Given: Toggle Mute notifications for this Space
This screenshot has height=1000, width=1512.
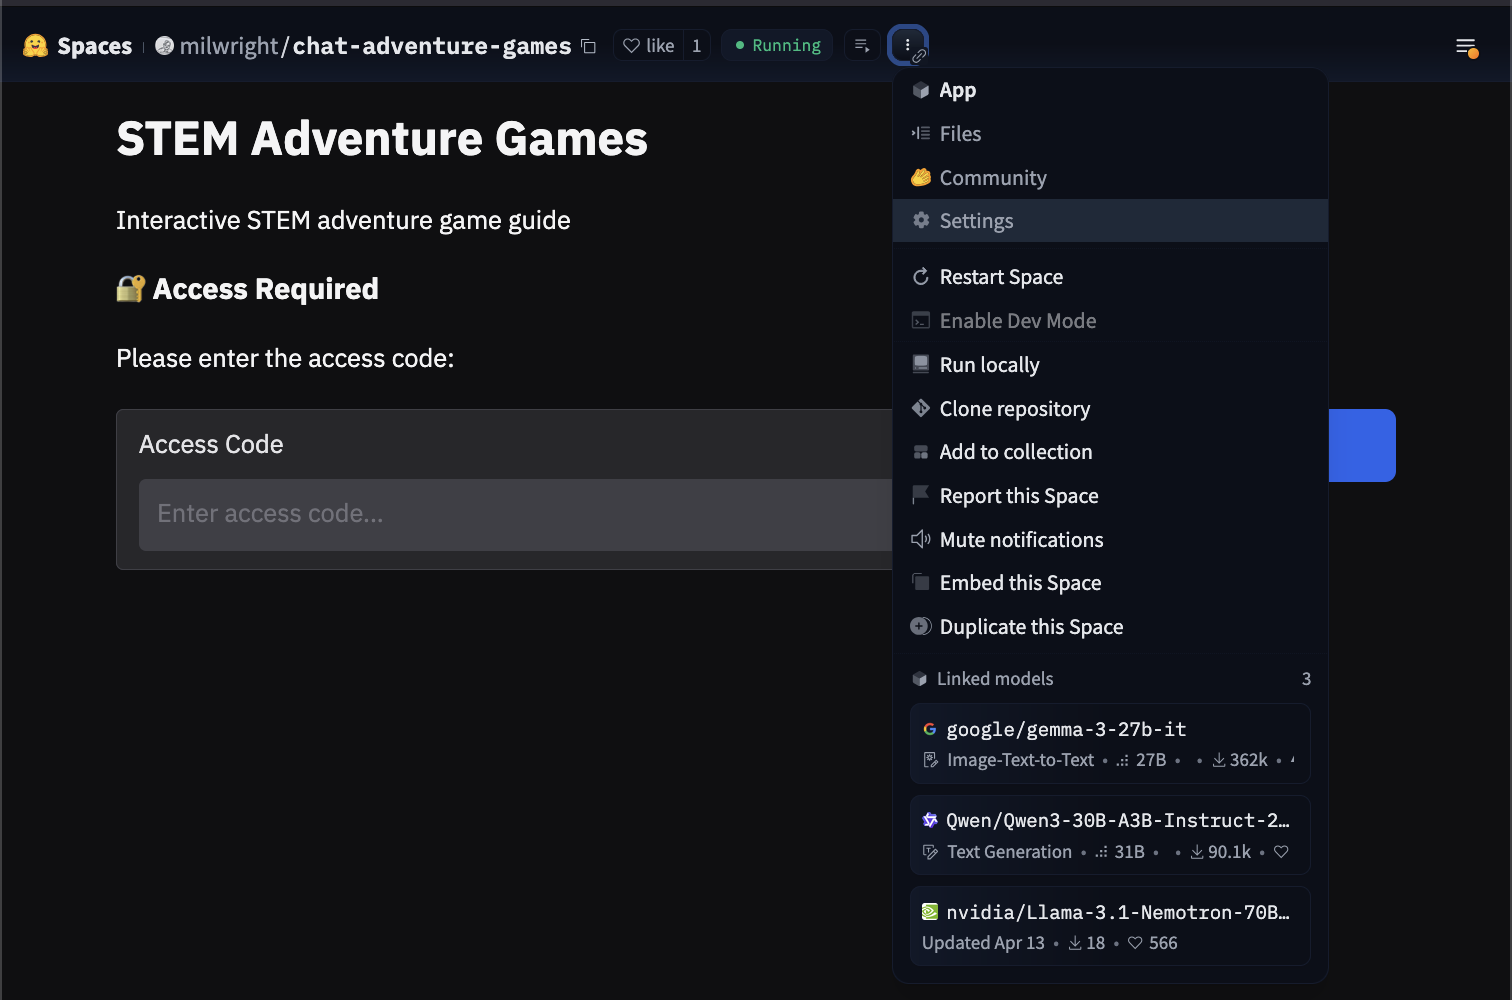Looking at the screenshot, I should tap(1021, 539).
